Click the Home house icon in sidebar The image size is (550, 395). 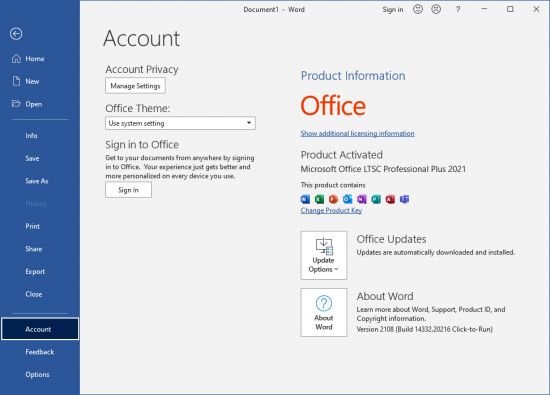(16, 59)
